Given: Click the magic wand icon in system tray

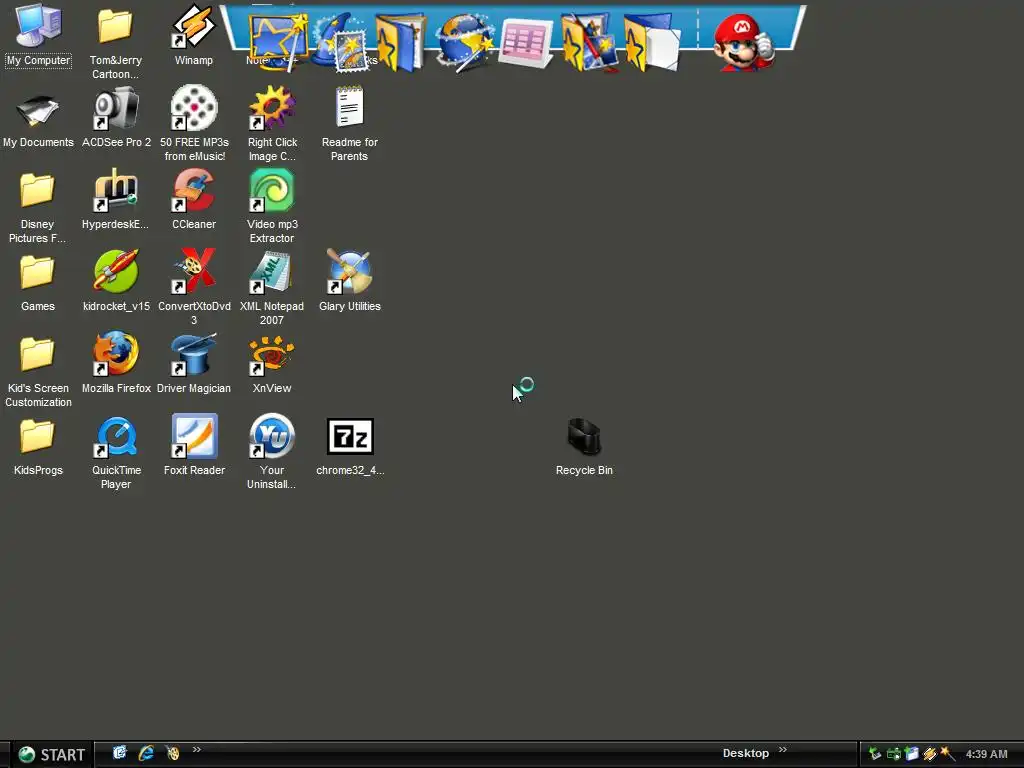Looking at the screenshot, I should pos(948,754).
